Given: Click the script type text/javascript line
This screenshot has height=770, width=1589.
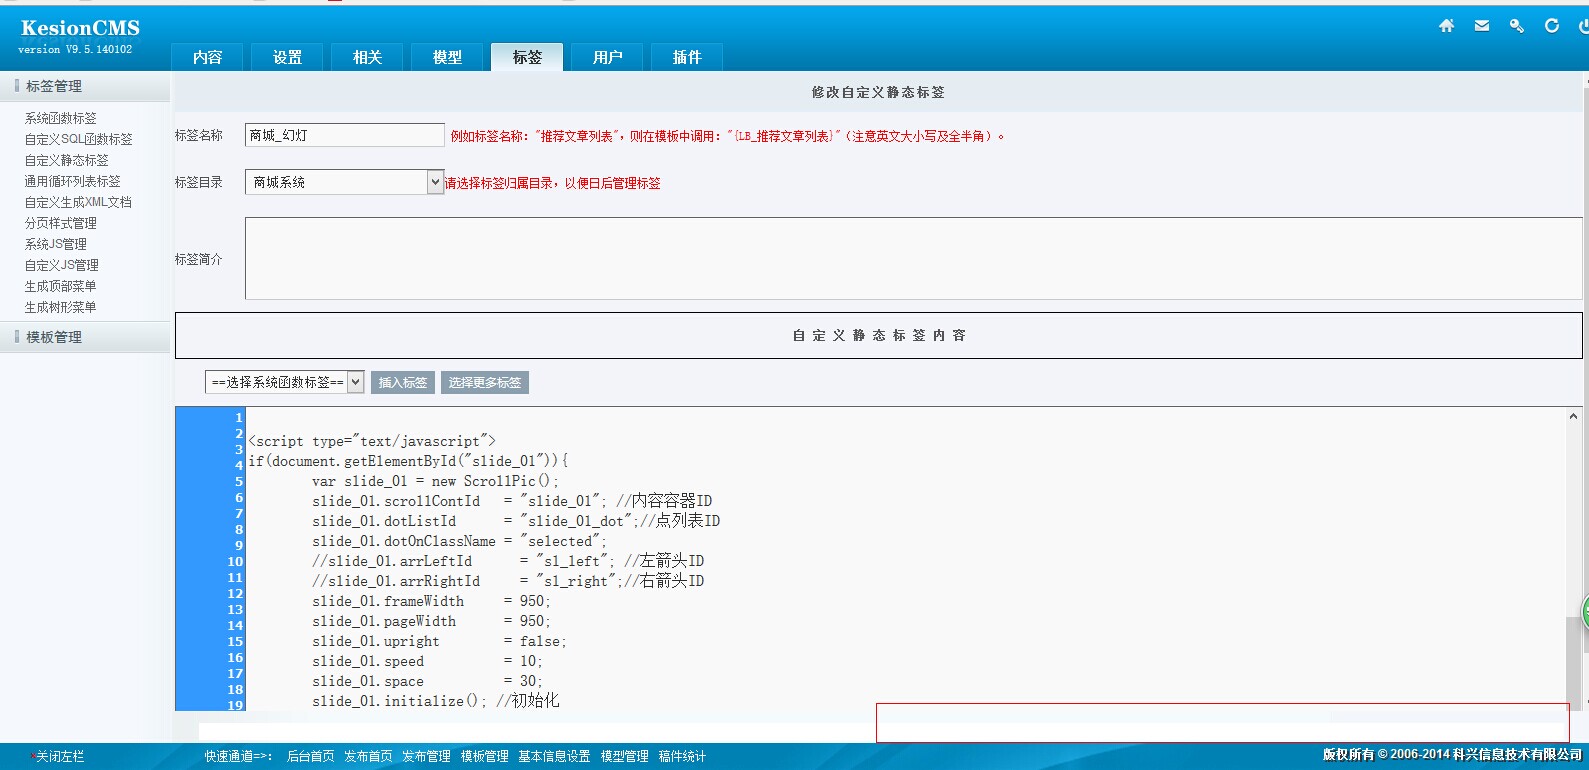Looking at the screenshot, I should coord(372,441).
